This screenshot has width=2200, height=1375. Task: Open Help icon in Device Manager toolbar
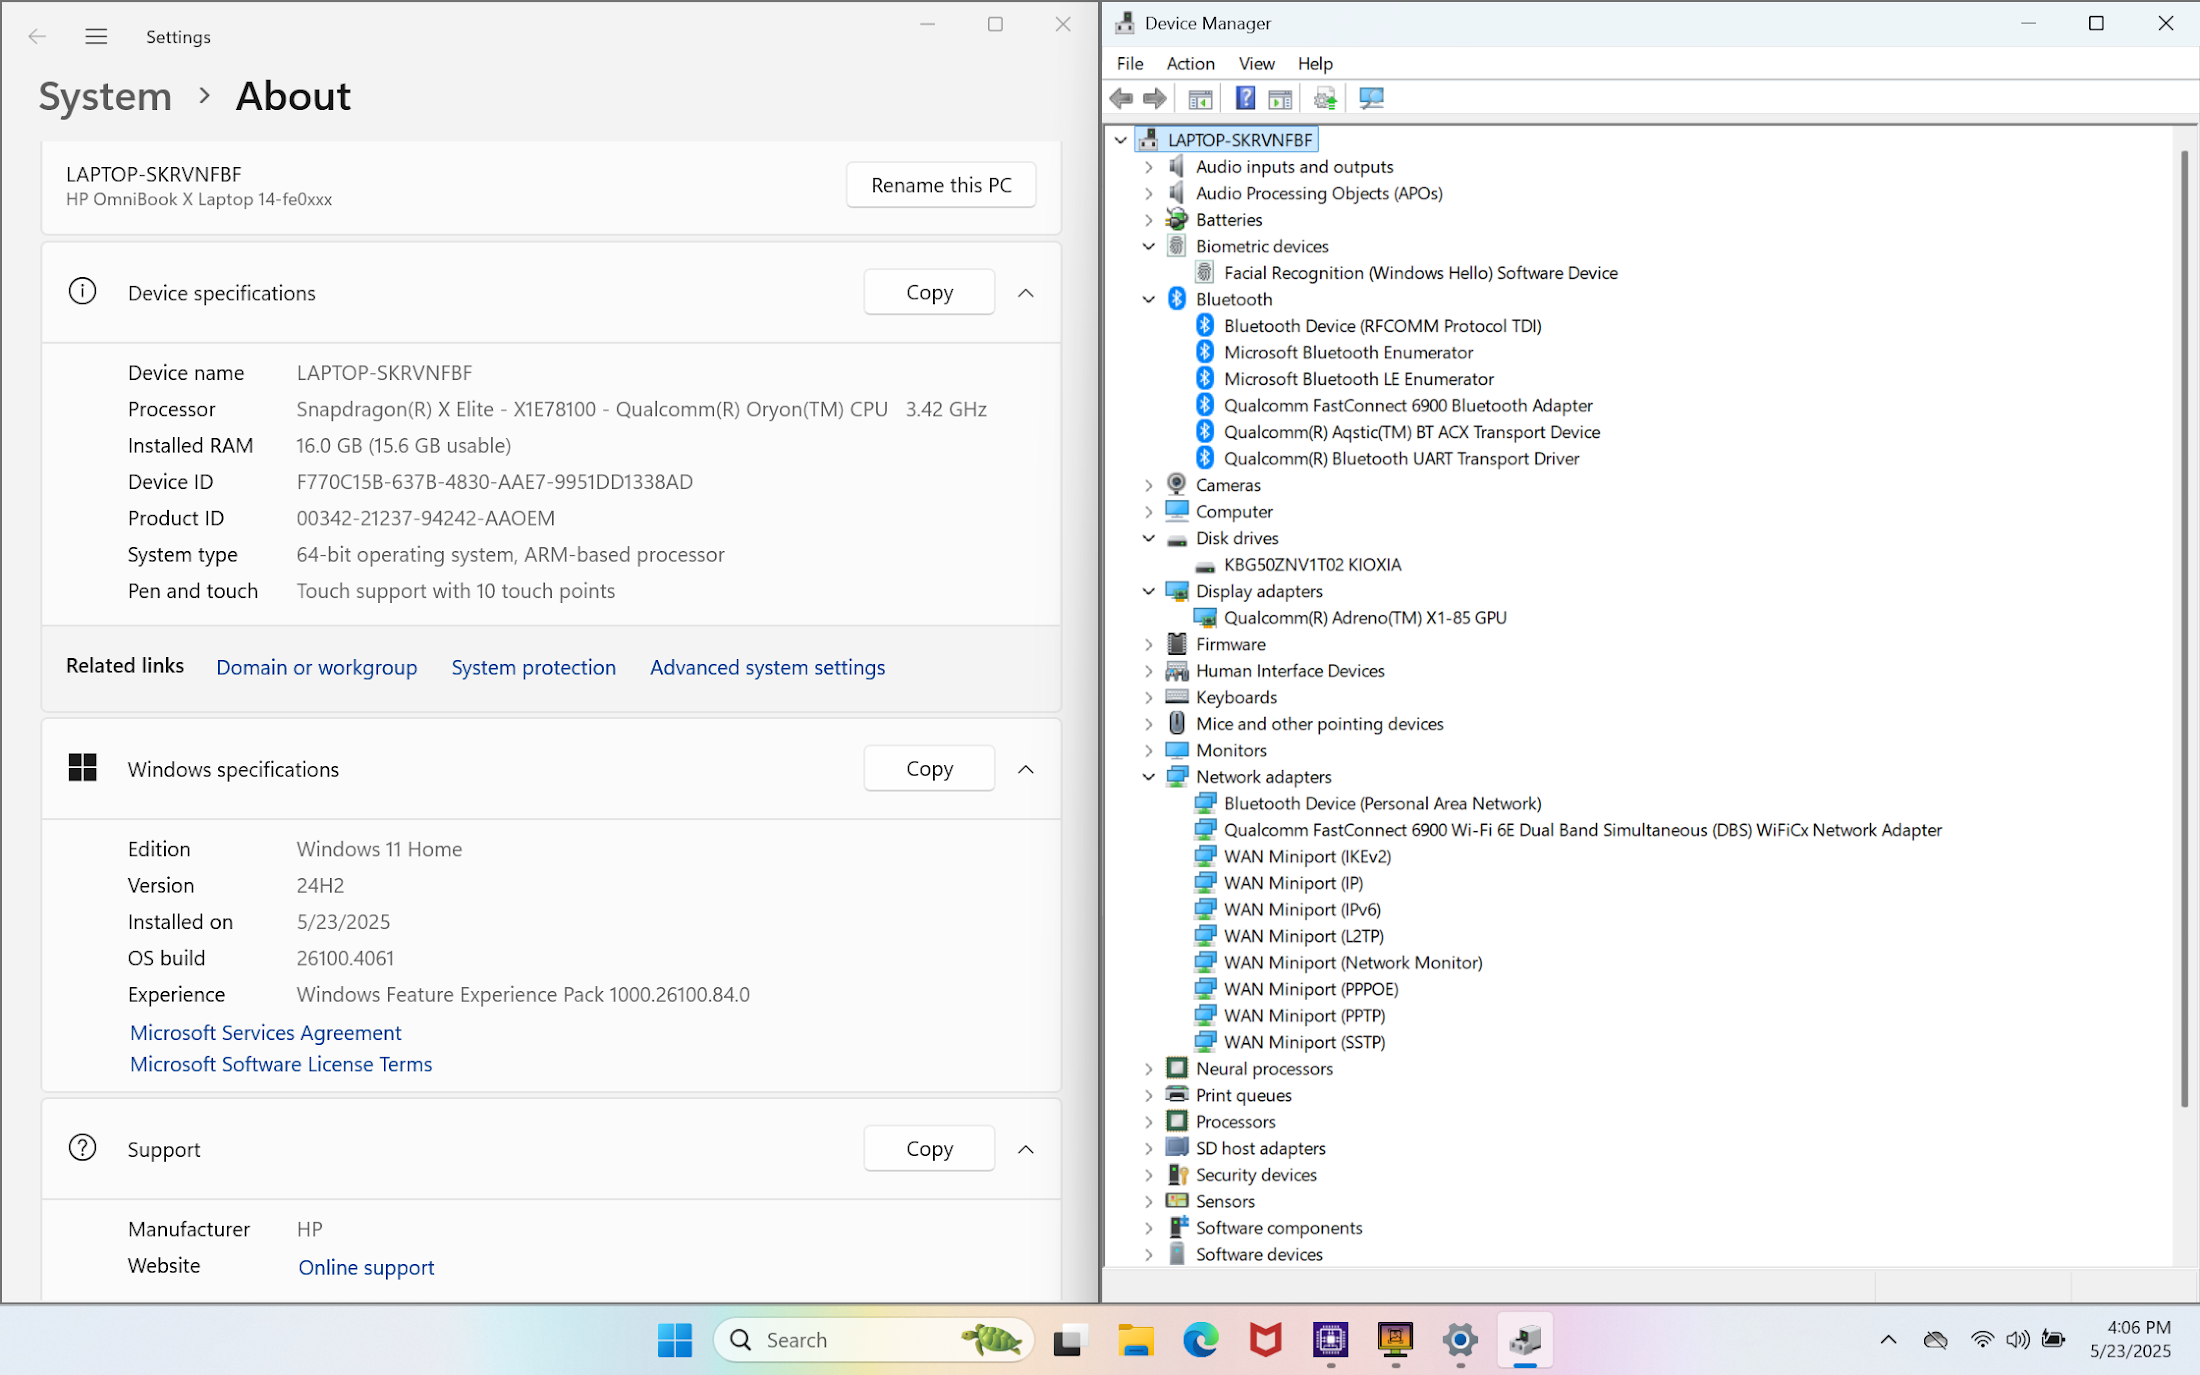(x=1245, y=98)
